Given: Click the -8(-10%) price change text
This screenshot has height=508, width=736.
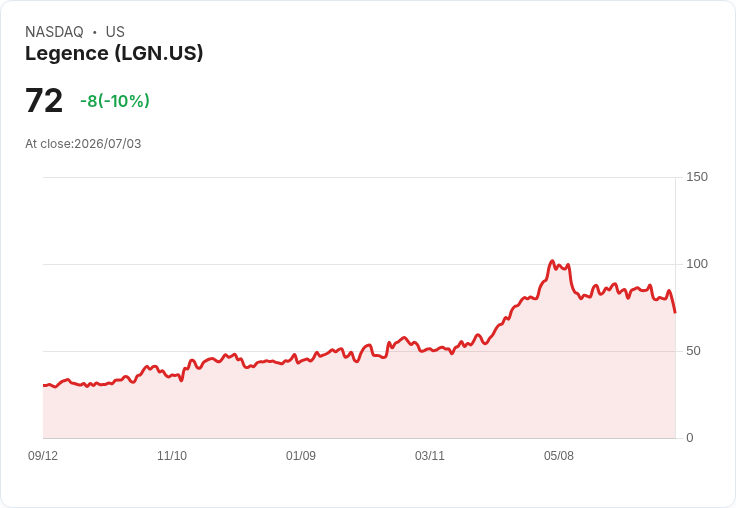Looking at the screenshot, I should pos(115,100).
